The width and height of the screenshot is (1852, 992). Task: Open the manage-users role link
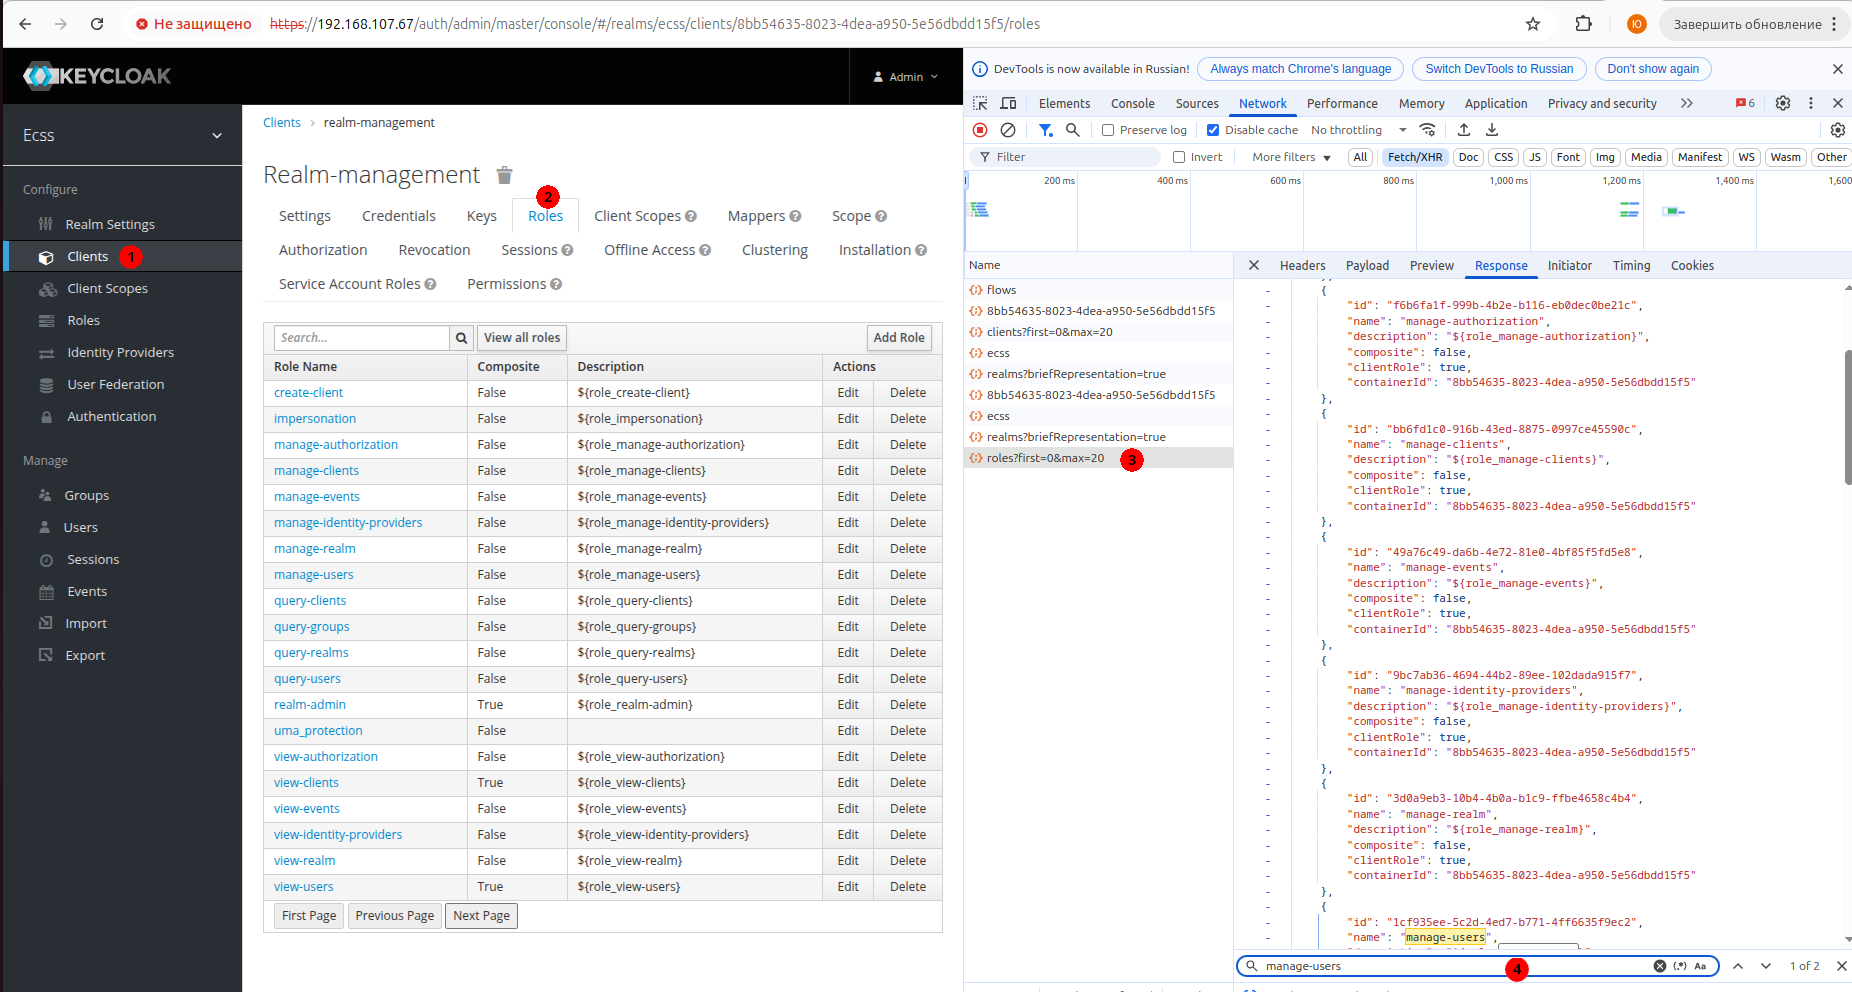pos(314,575)
